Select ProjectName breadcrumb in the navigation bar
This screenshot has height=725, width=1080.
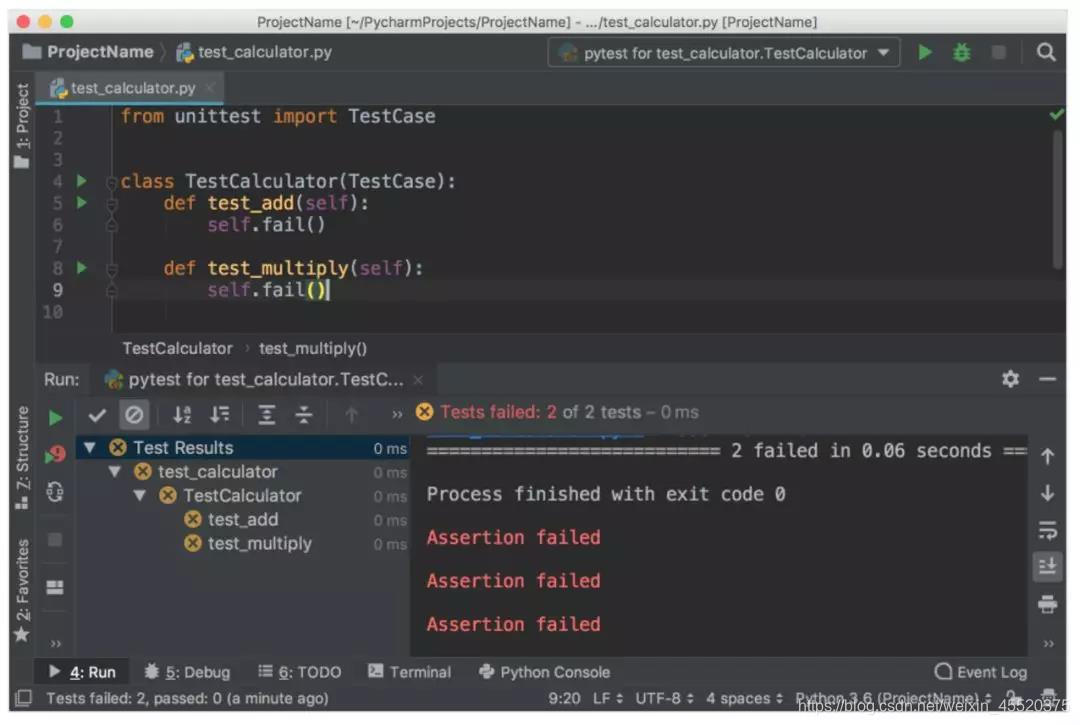(x=88, y=52)
